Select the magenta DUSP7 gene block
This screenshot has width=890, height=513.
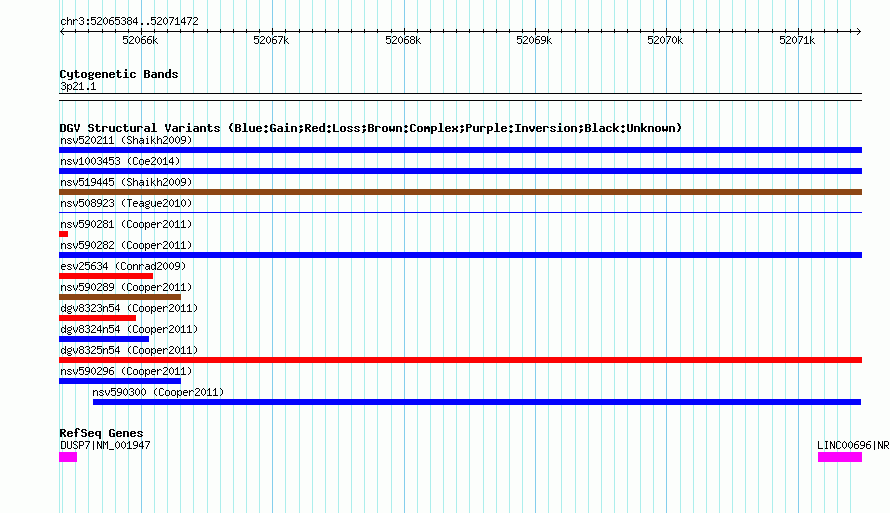[x=68, y=457]
